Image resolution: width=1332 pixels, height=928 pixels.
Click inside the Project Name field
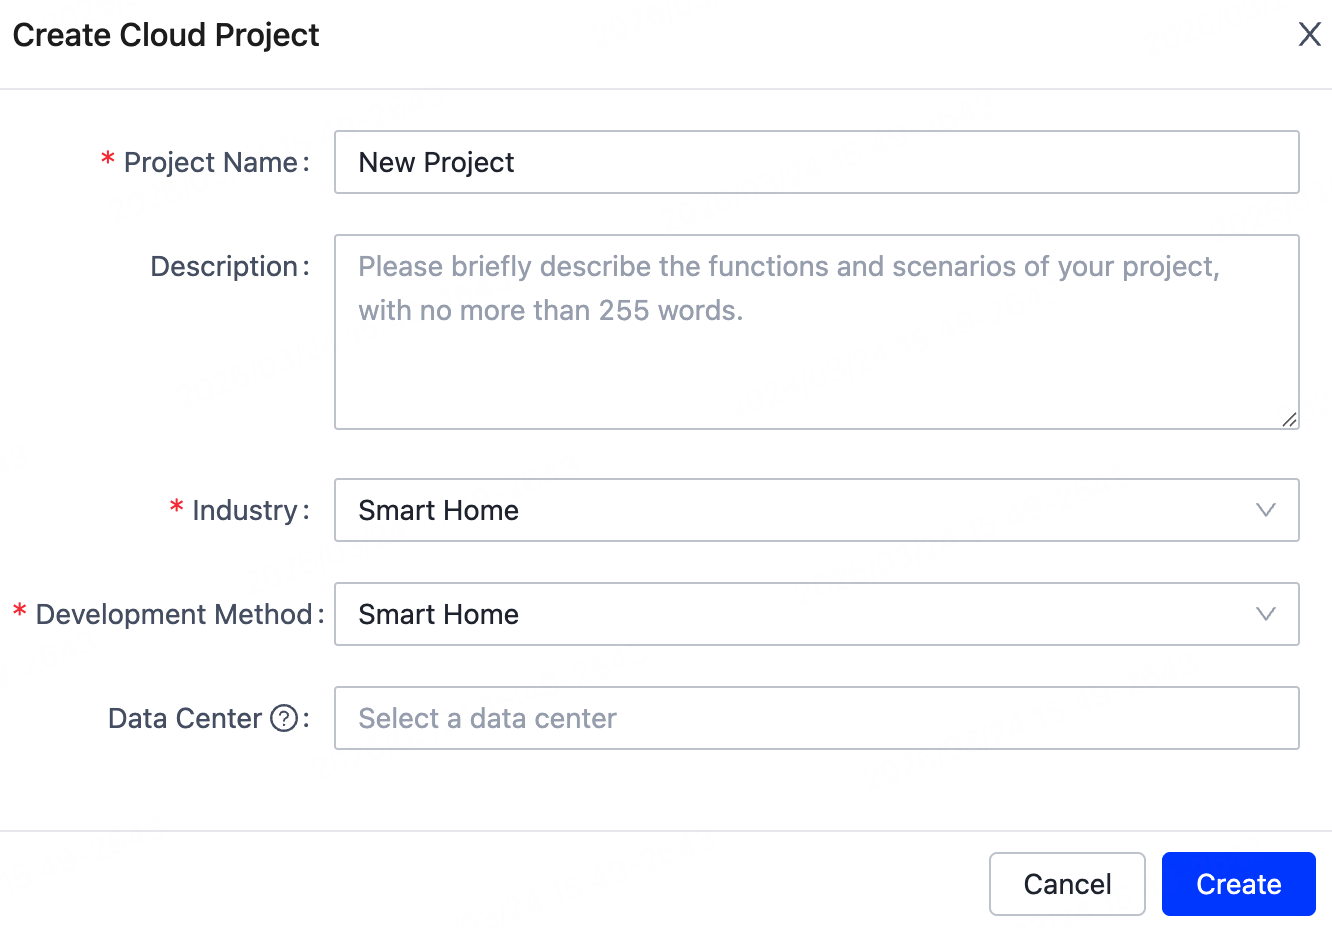[816, 162]
